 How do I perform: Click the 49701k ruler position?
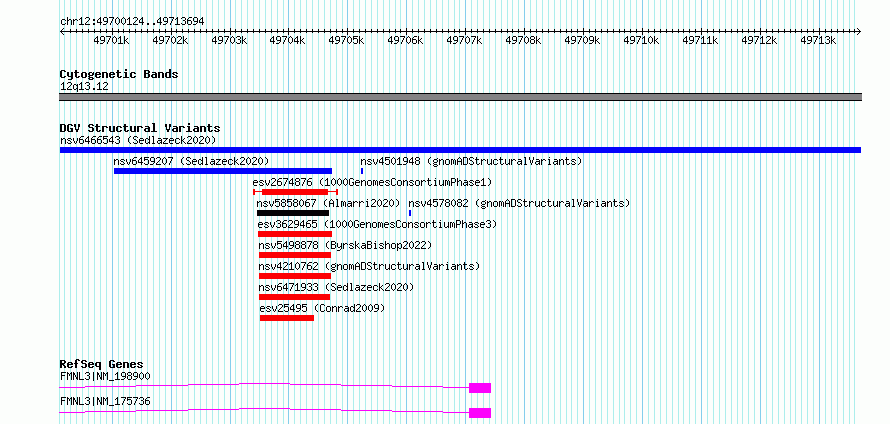pos(111,41)
